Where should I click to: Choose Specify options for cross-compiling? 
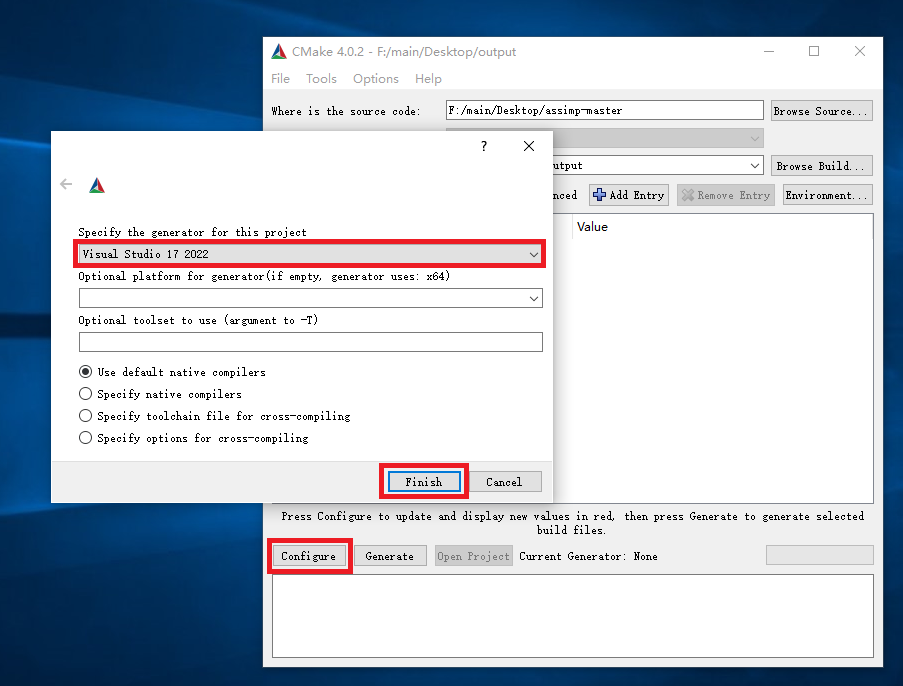pyautogui.click(x=85, y=438)
